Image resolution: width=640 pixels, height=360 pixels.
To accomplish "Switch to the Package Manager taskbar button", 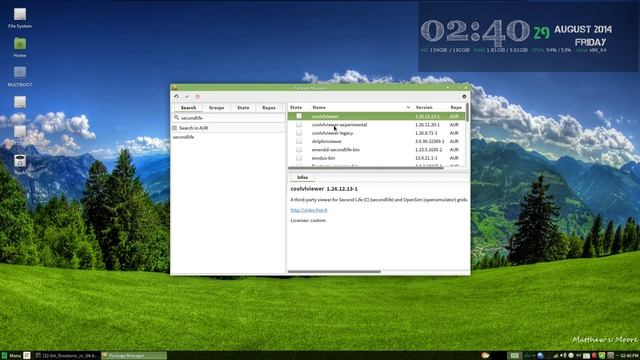I will 134,356.
